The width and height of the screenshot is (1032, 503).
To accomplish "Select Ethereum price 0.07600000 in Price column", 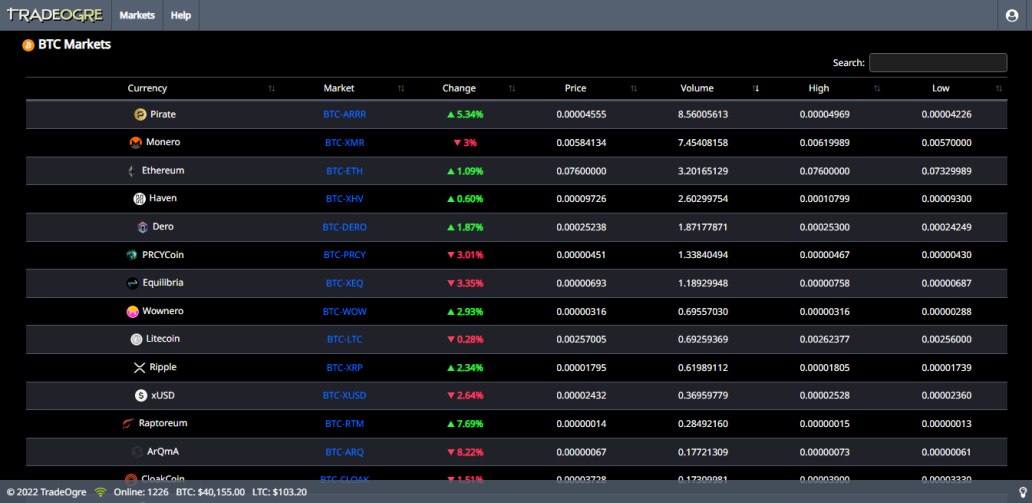I will pyautogui.click(x=581, y=171).
